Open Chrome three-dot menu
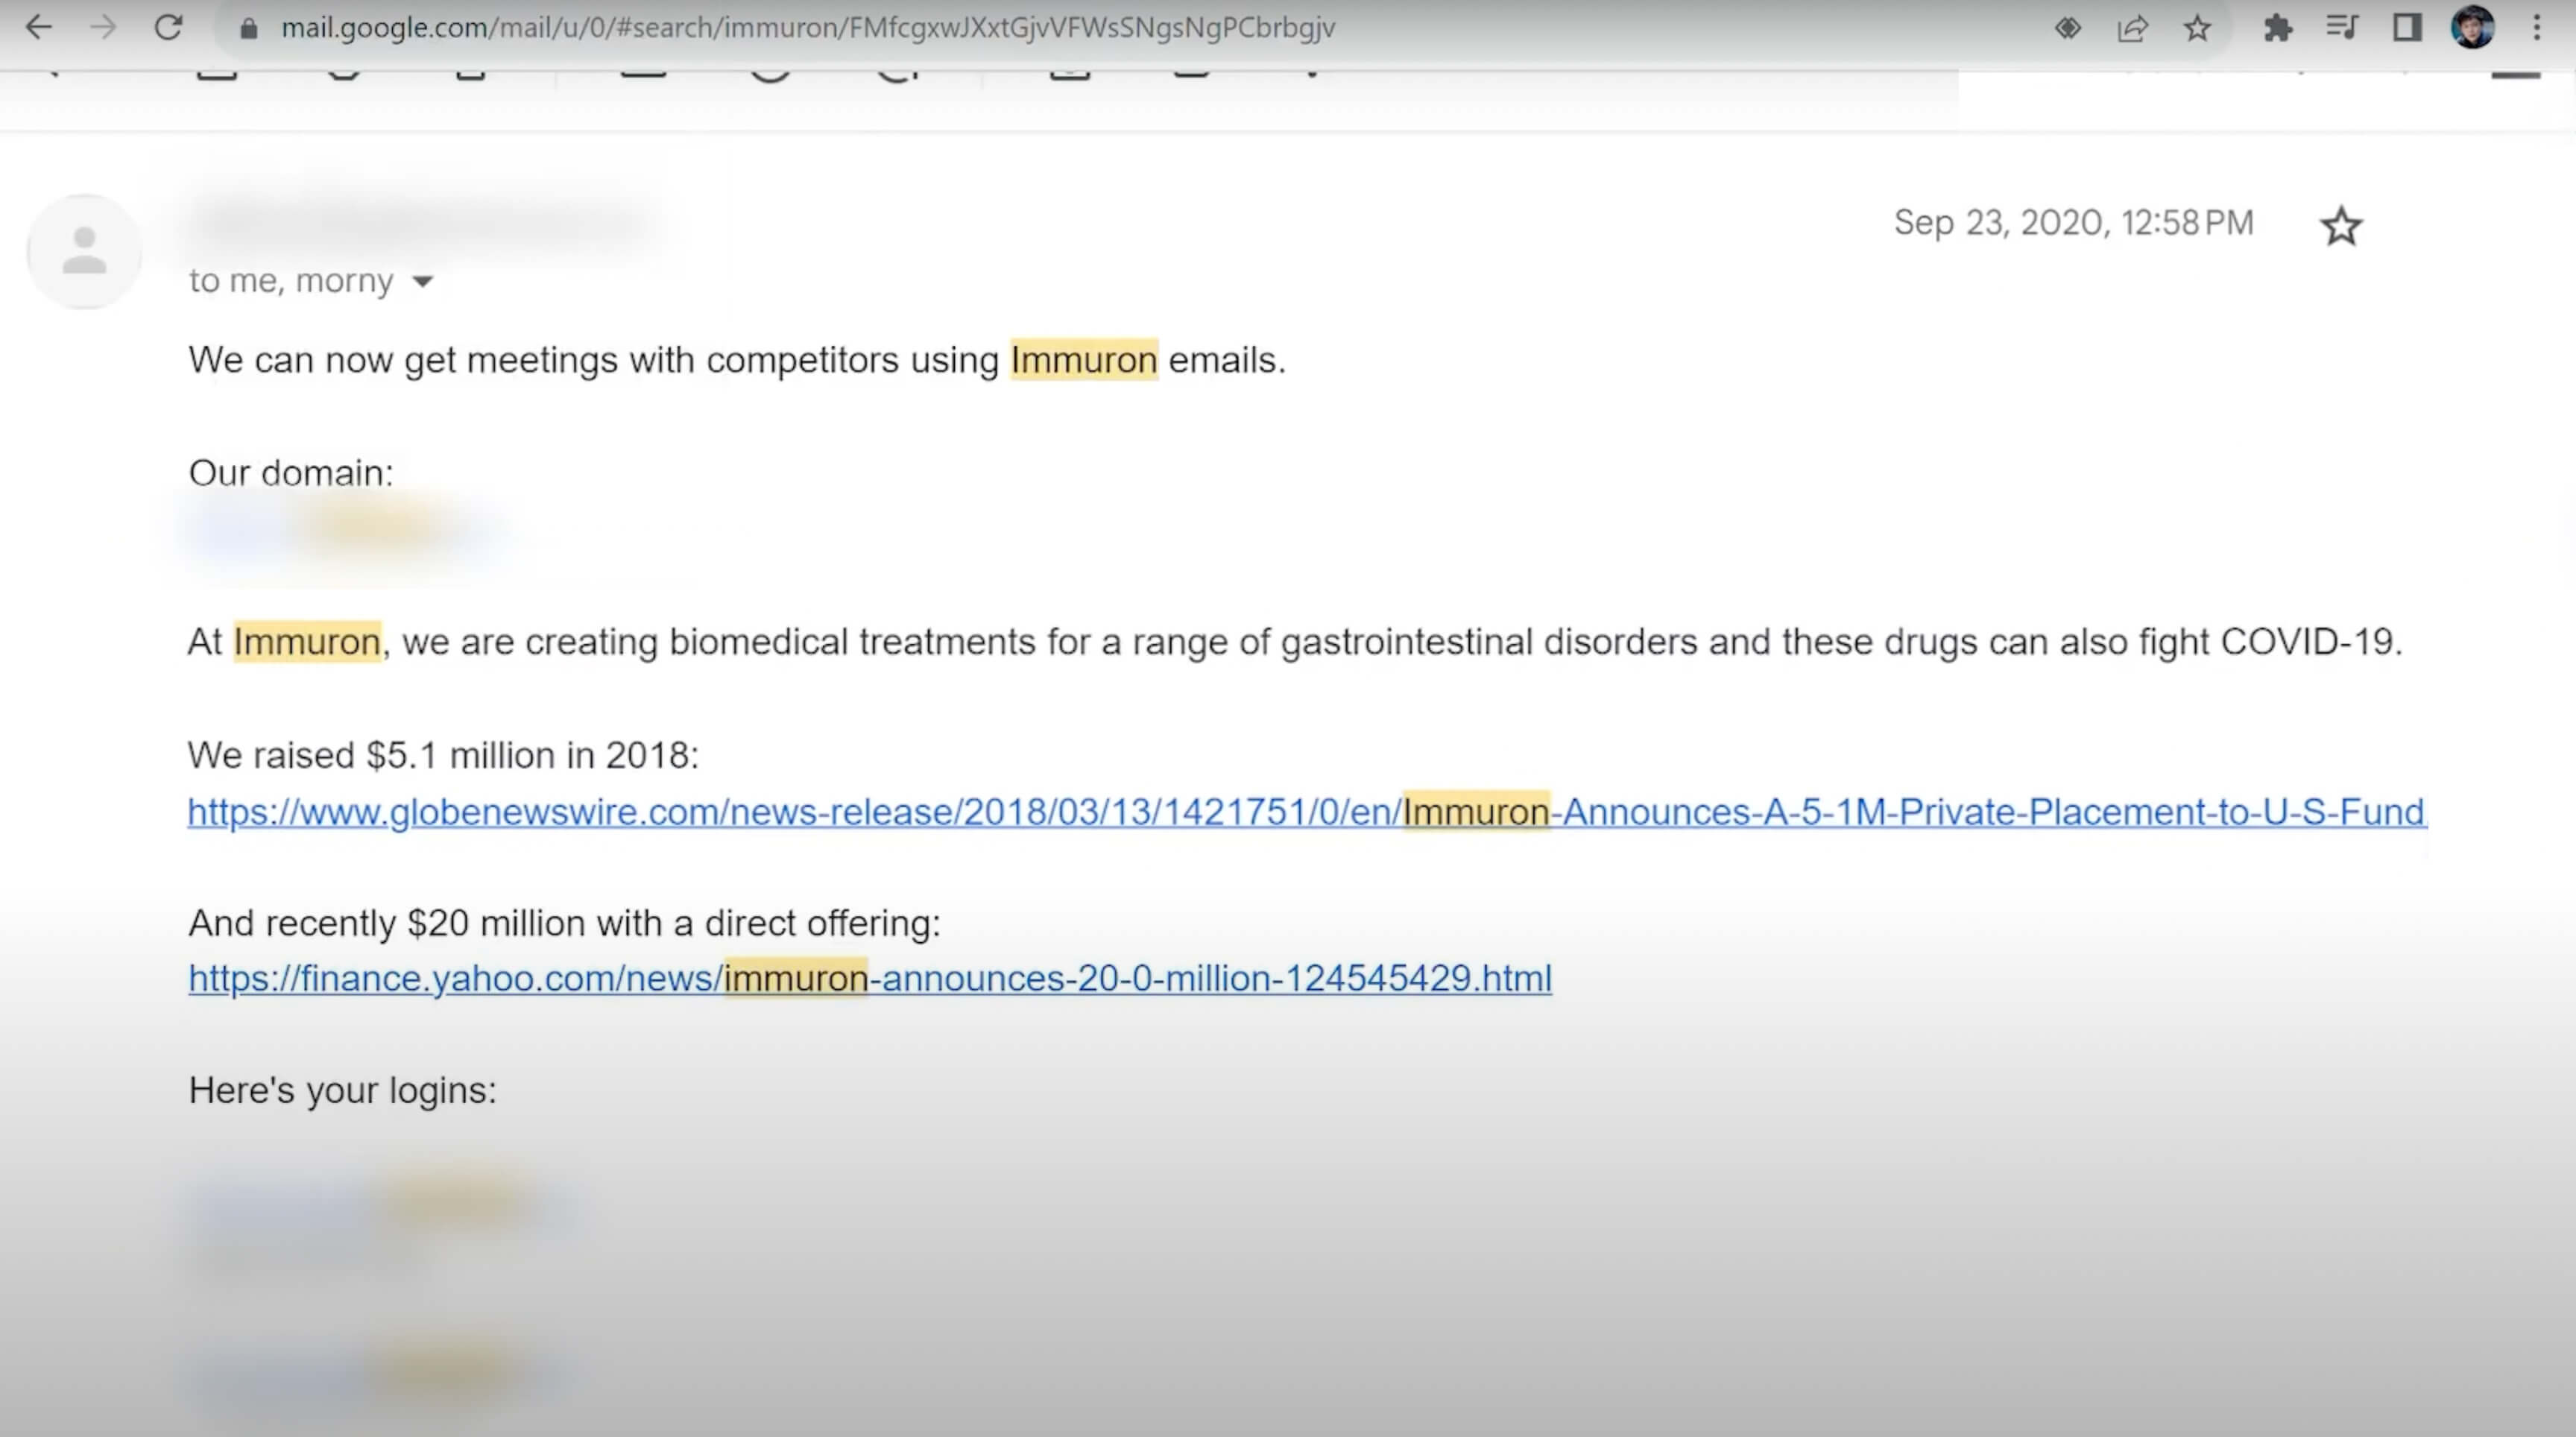 (2536, 28)
